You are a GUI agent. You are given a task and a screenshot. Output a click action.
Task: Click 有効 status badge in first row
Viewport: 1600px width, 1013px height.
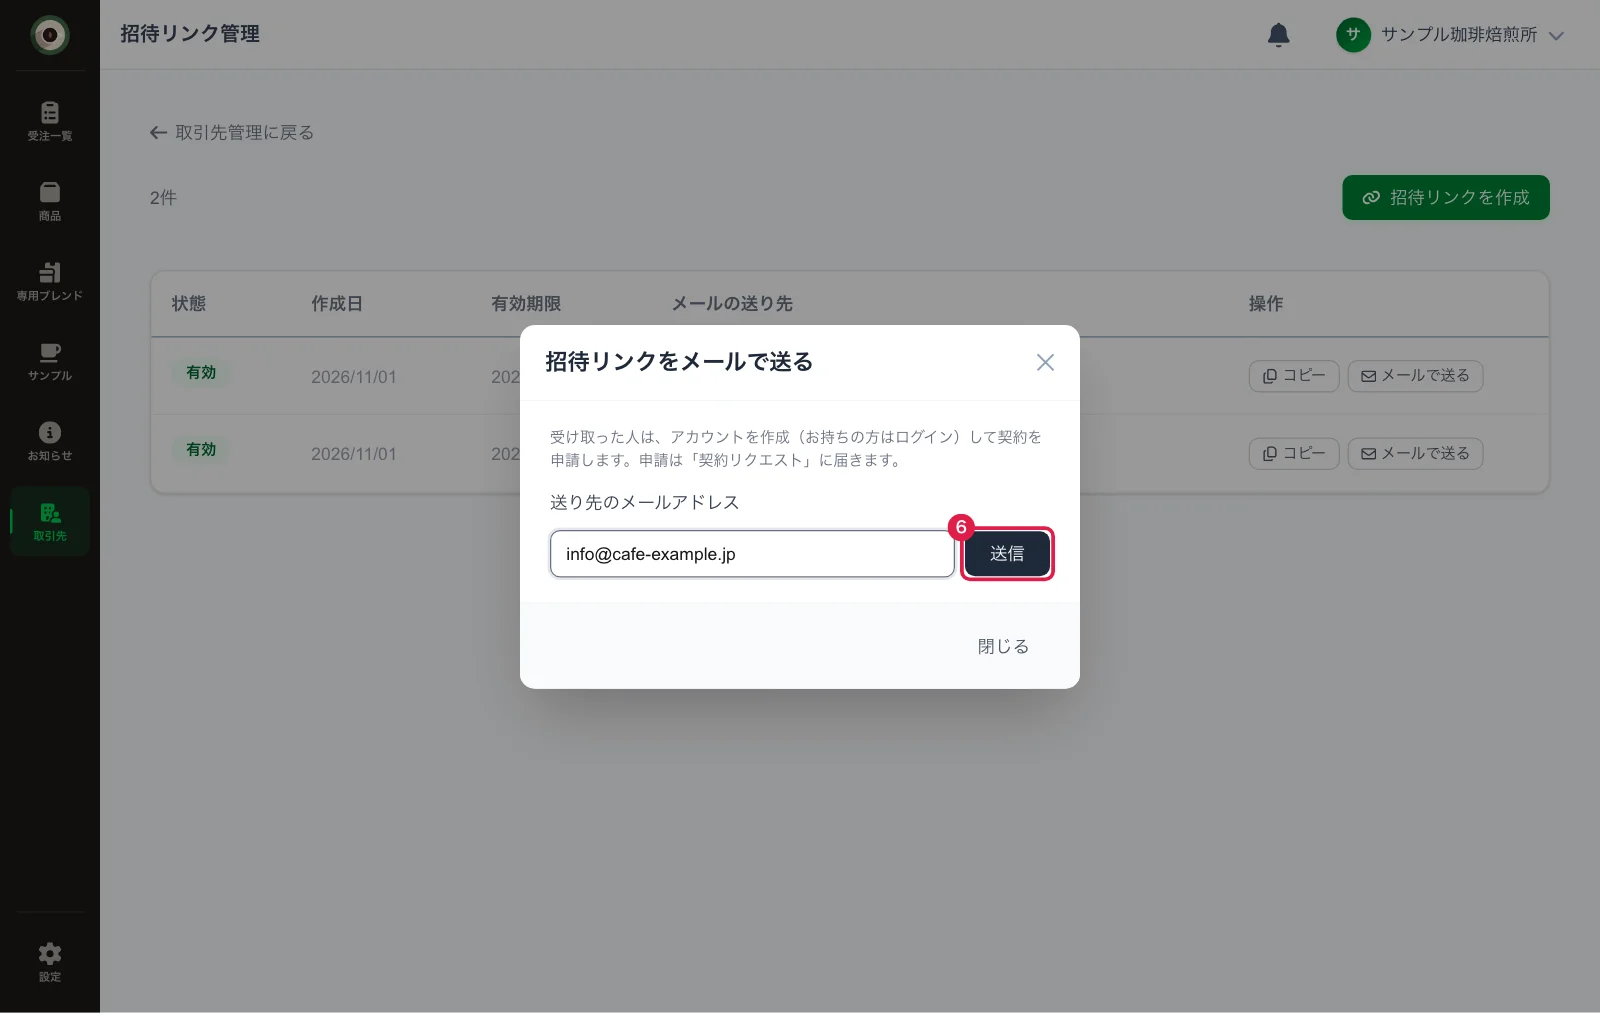point(201,372)
